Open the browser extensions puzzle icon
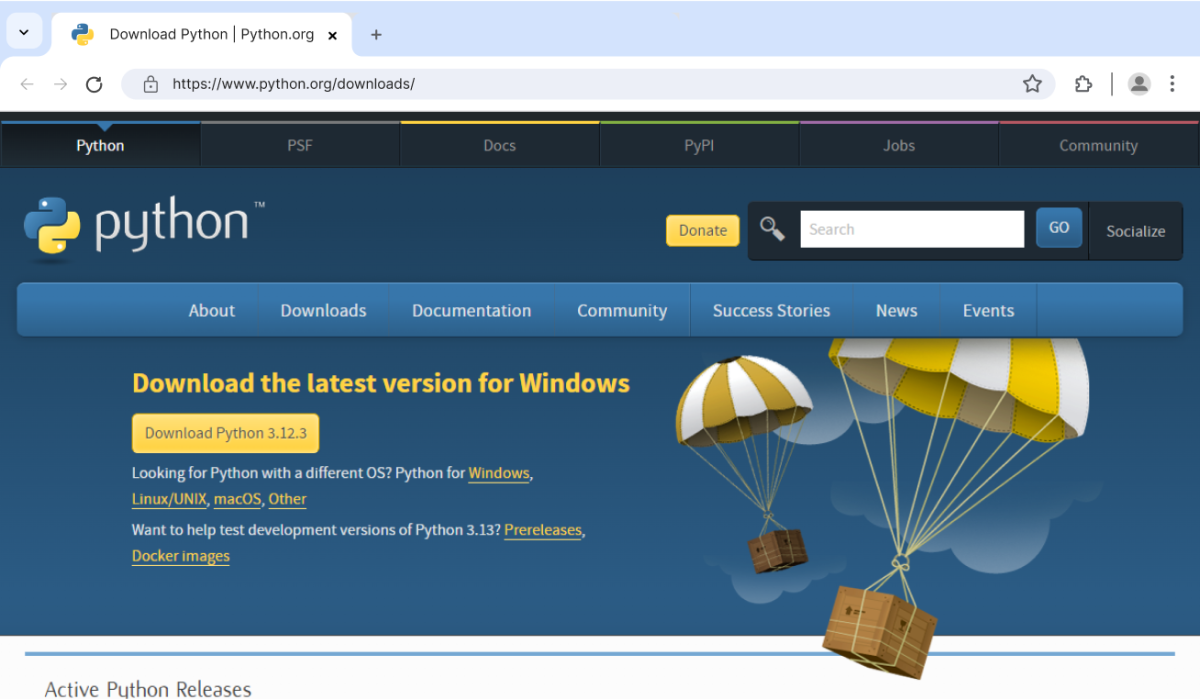This screenshot has width=1200, height=699. pos(1083,84)
